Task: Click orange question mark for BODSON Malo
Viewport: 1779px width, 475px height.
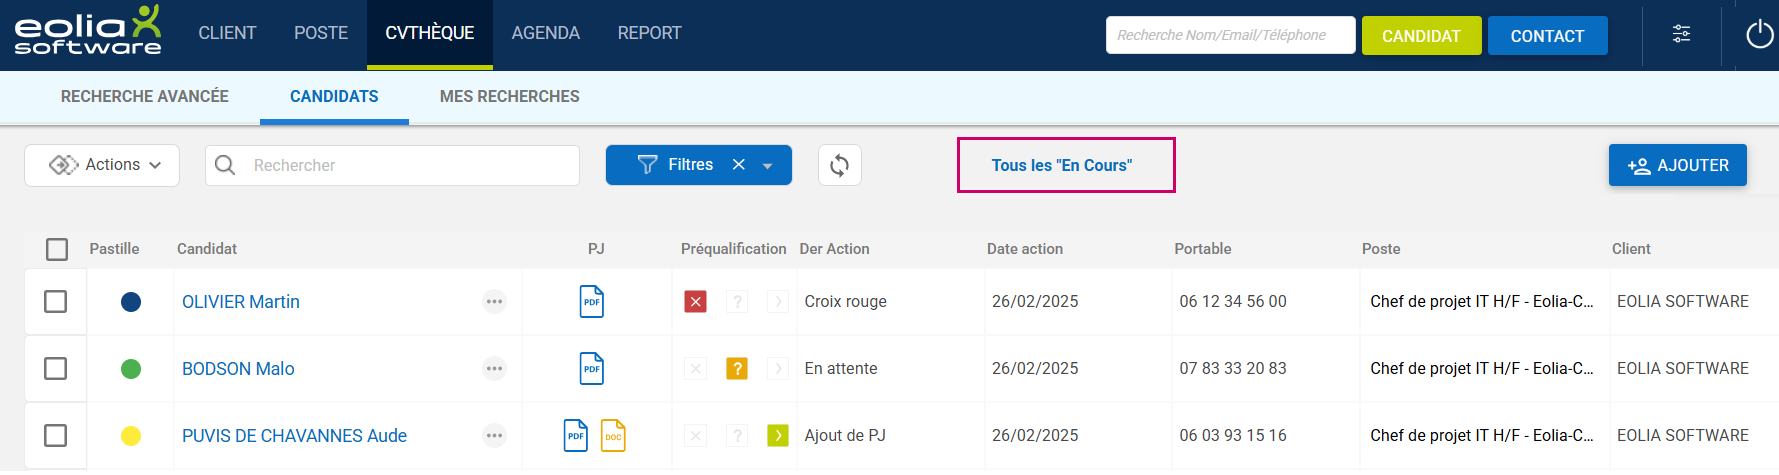Action: tap(737, 369)
